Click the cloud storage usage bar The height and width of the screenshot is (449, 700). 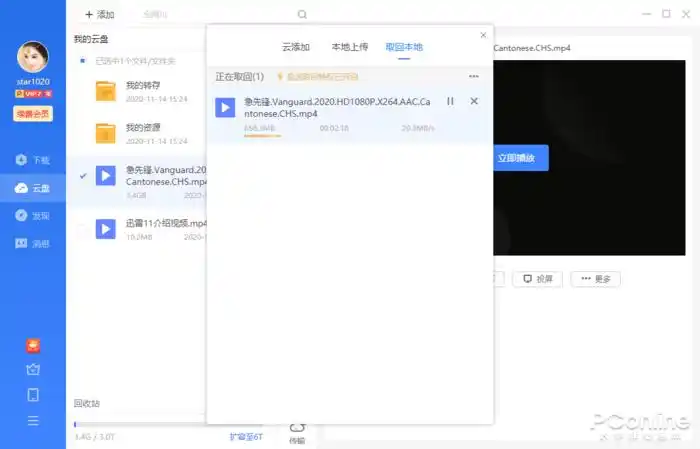[x=139, y=424]
